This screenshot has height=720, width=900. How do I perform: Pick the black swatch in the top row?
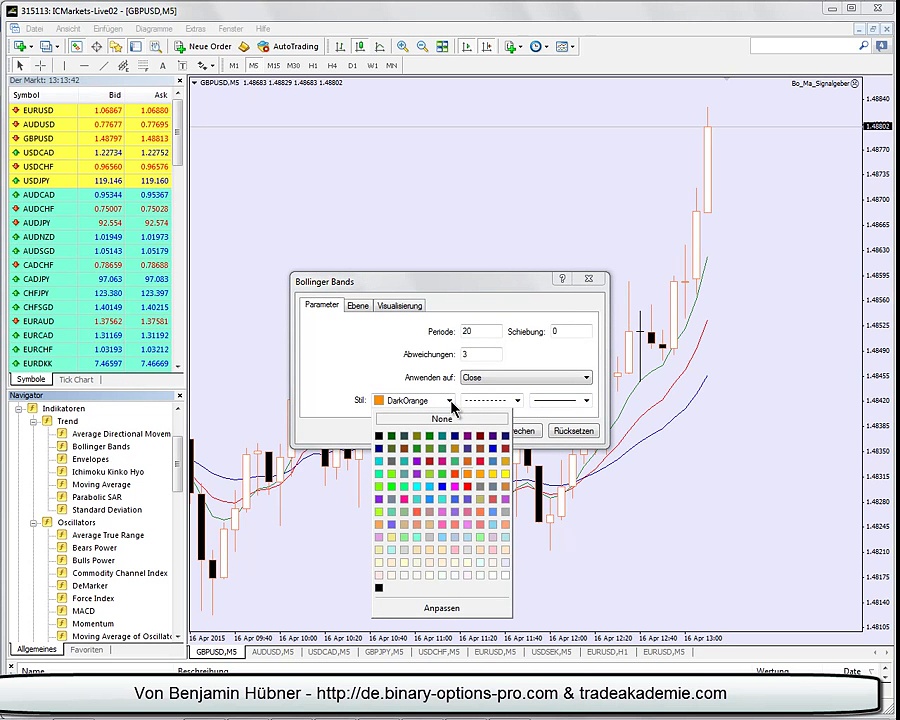(379, 436)
